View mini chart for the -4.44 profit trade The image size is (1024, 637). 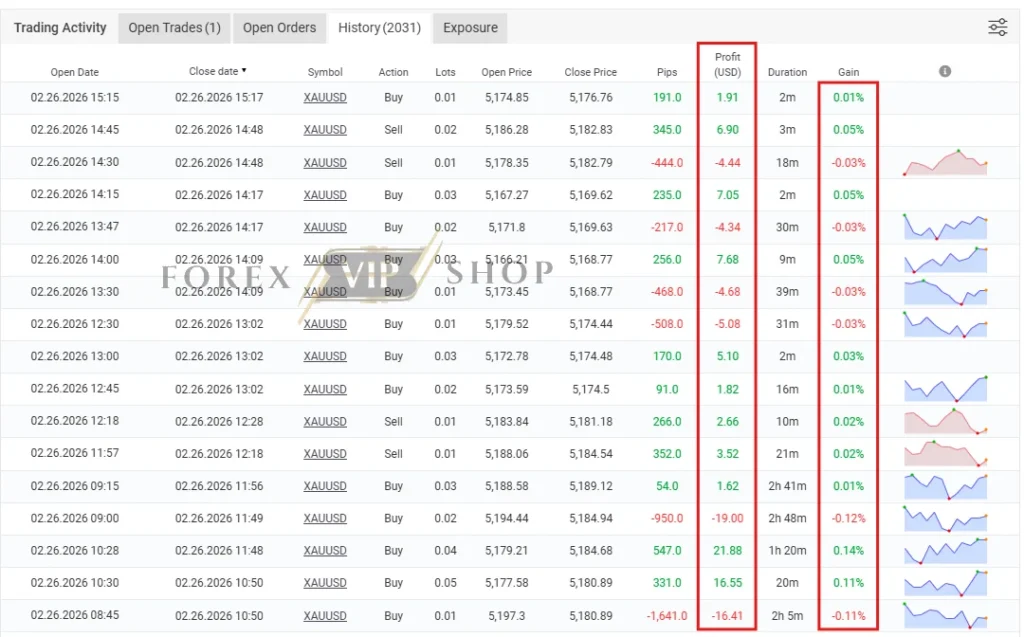(945, 163)
